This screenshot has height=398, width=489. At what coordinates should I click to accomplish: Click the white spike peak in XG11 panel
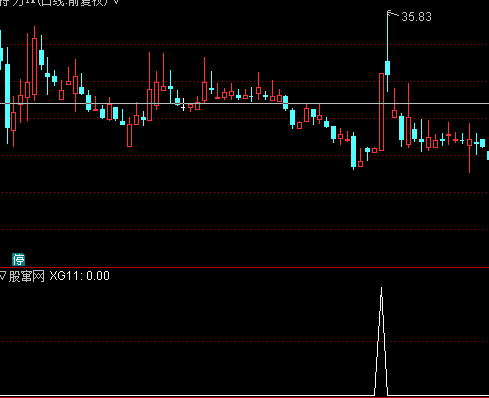[381, 289]
